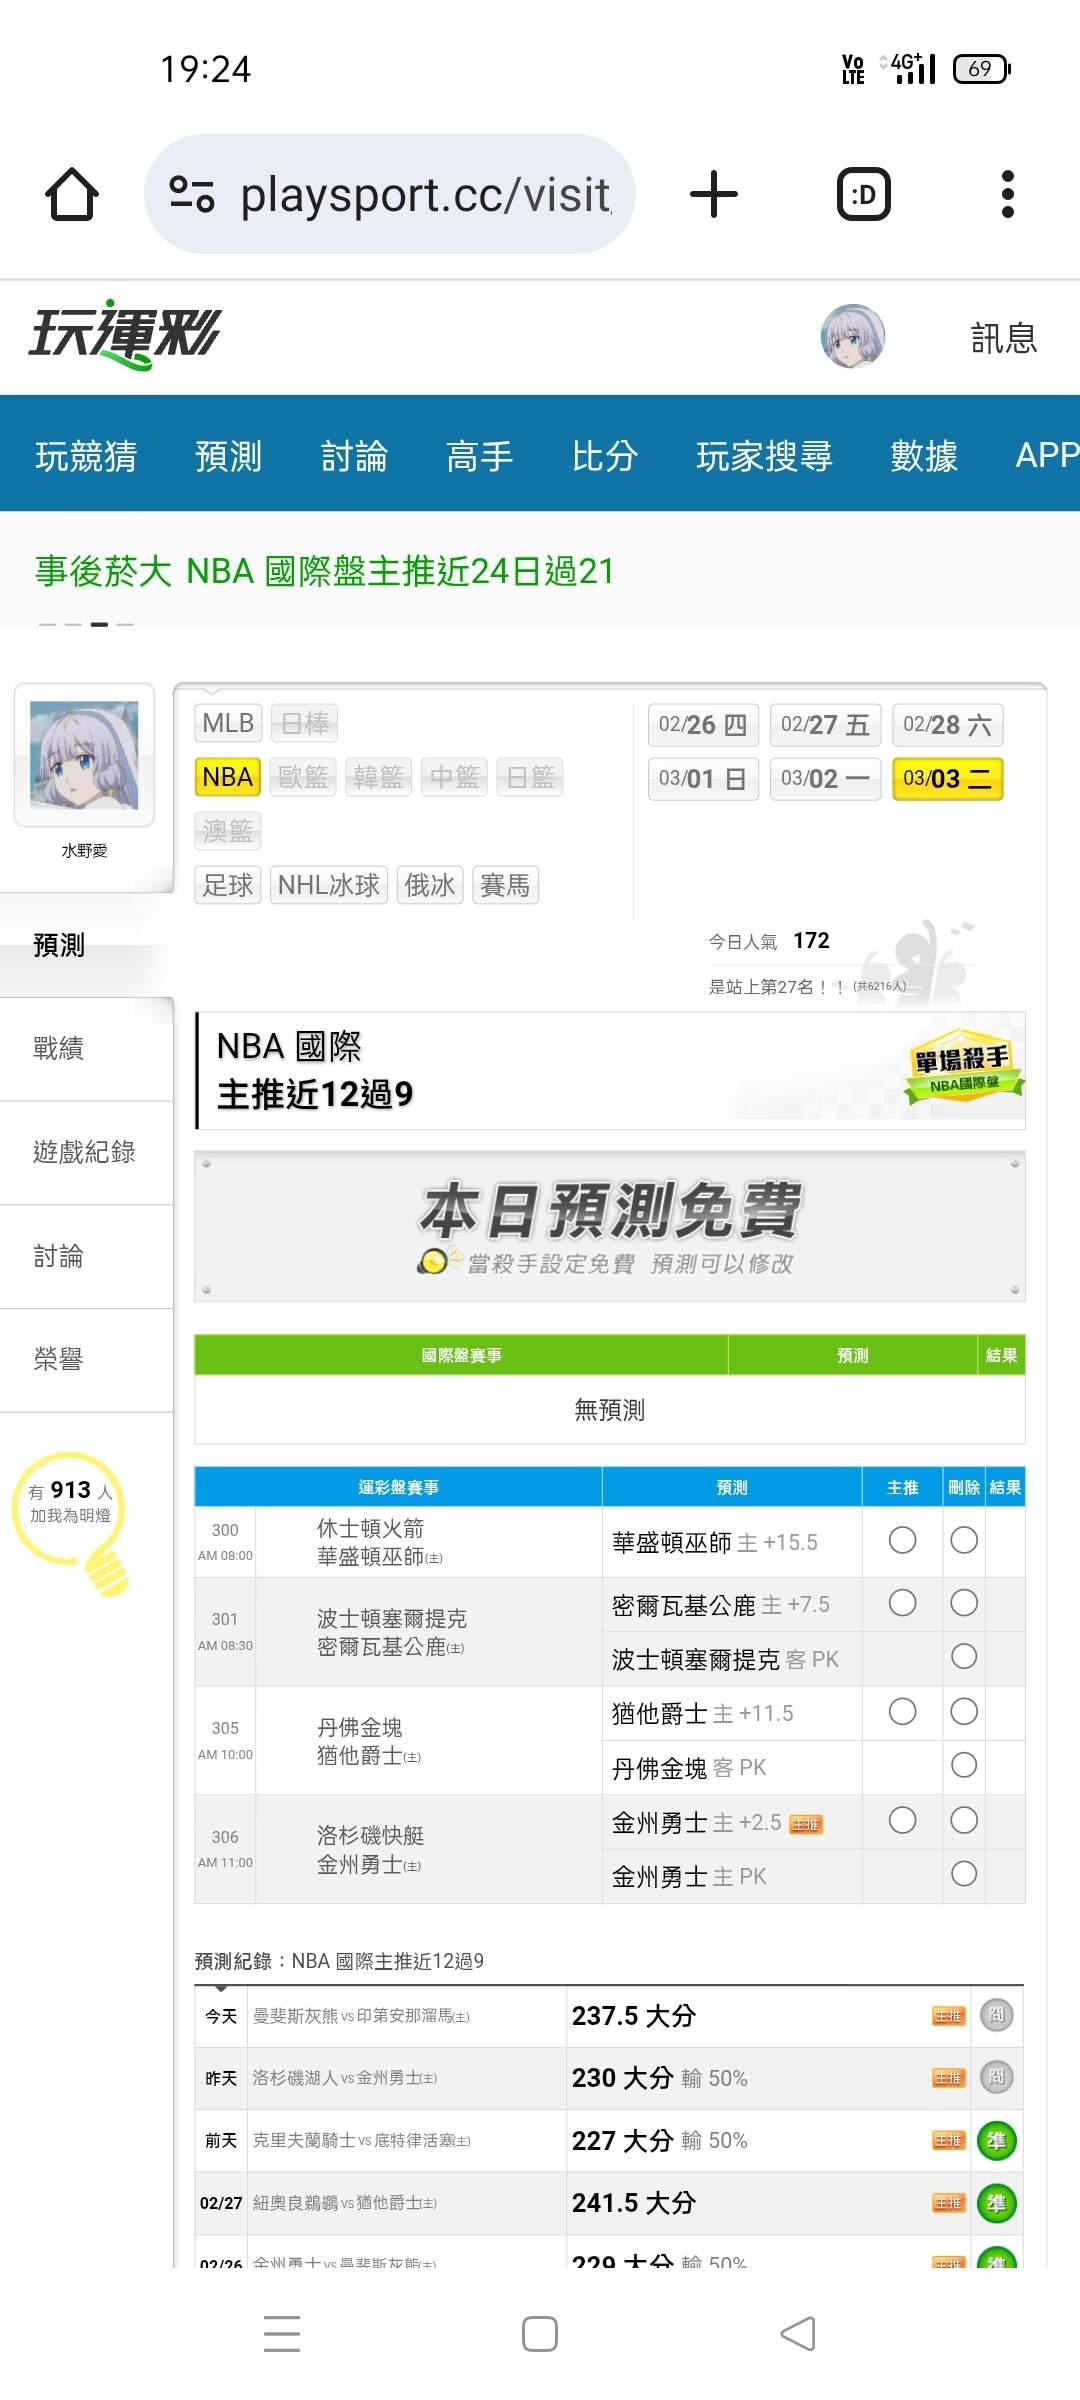Viewport: 1080px width, 2400px height.
Task: Choose date 03/02 一
Action: (x=825, y=779)
